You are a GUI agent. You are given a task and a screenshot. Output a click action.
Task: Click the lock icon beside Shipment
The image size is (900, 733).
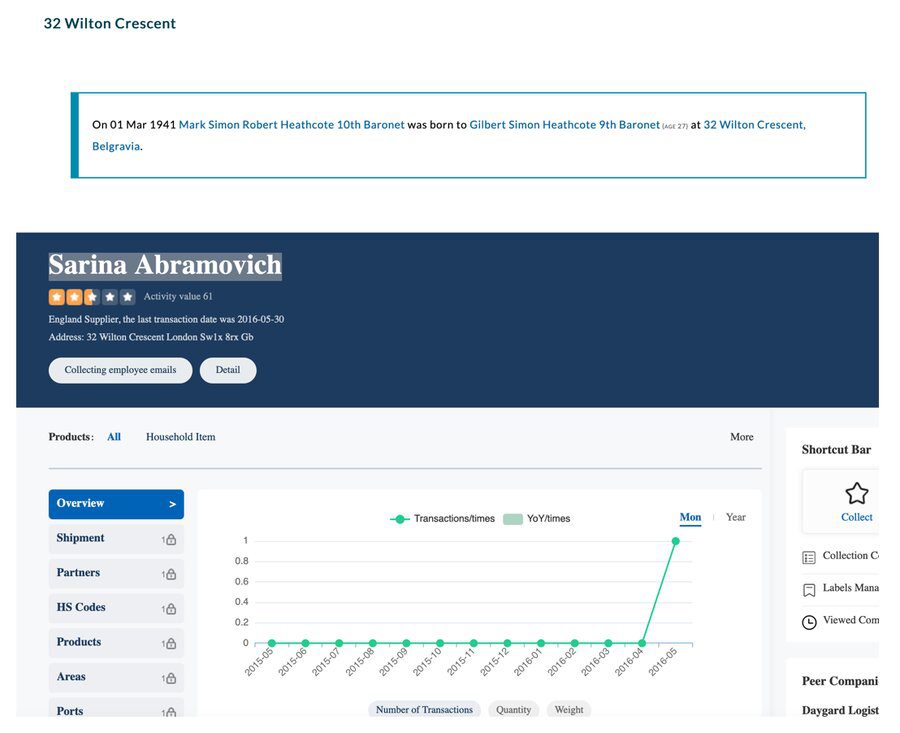(x=170, y=540)
